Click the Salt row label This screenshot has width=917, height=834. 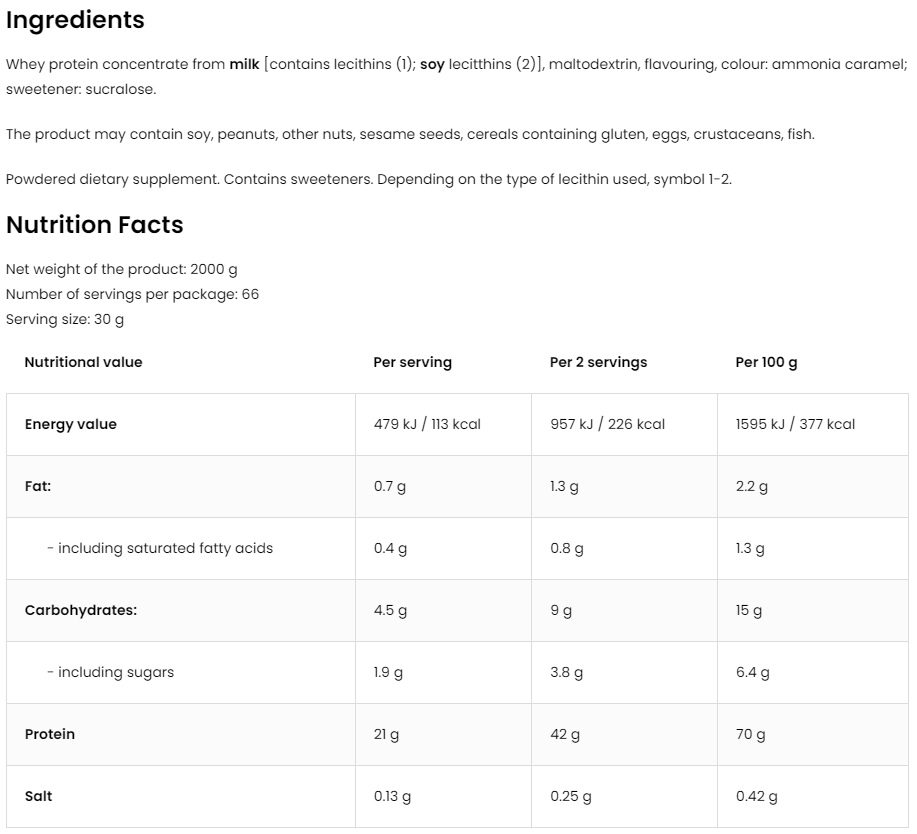click(x=38, y=796)
